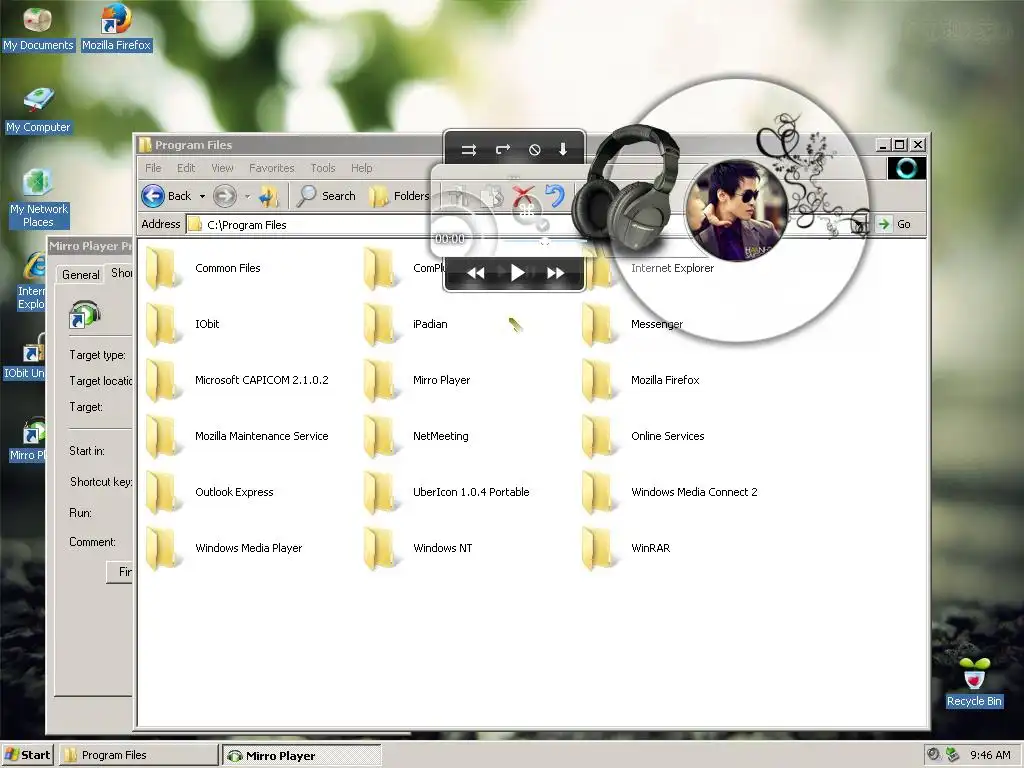Select the Mozilla Maintenance Service folder
Screen dimensions: 1024x768
click(x=238, y=436)
